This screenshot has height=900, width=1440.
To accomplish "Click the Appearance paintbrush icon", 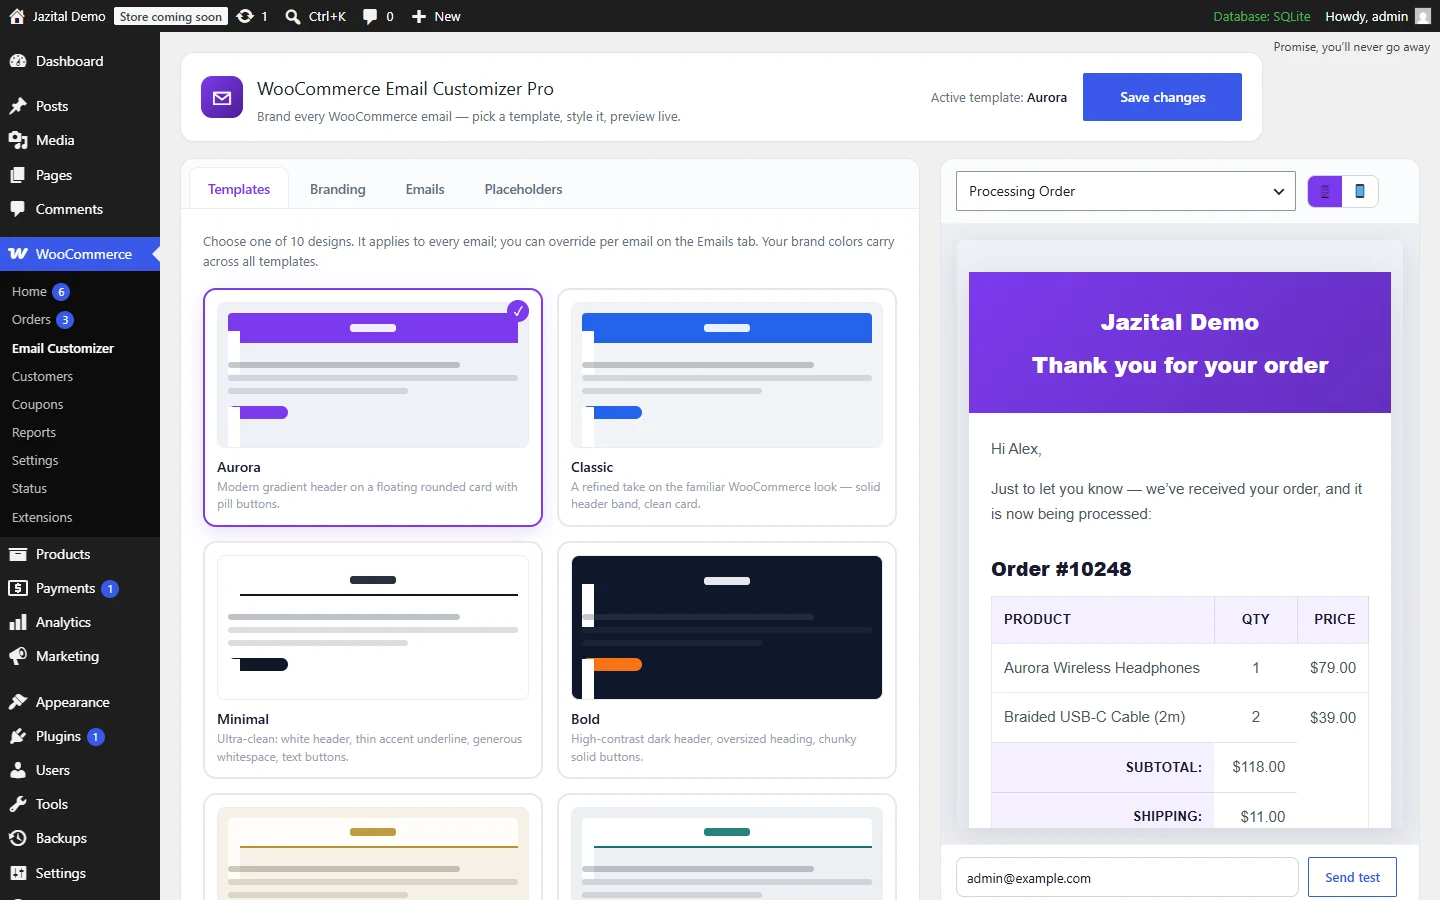I will click(x=18, y=702).
